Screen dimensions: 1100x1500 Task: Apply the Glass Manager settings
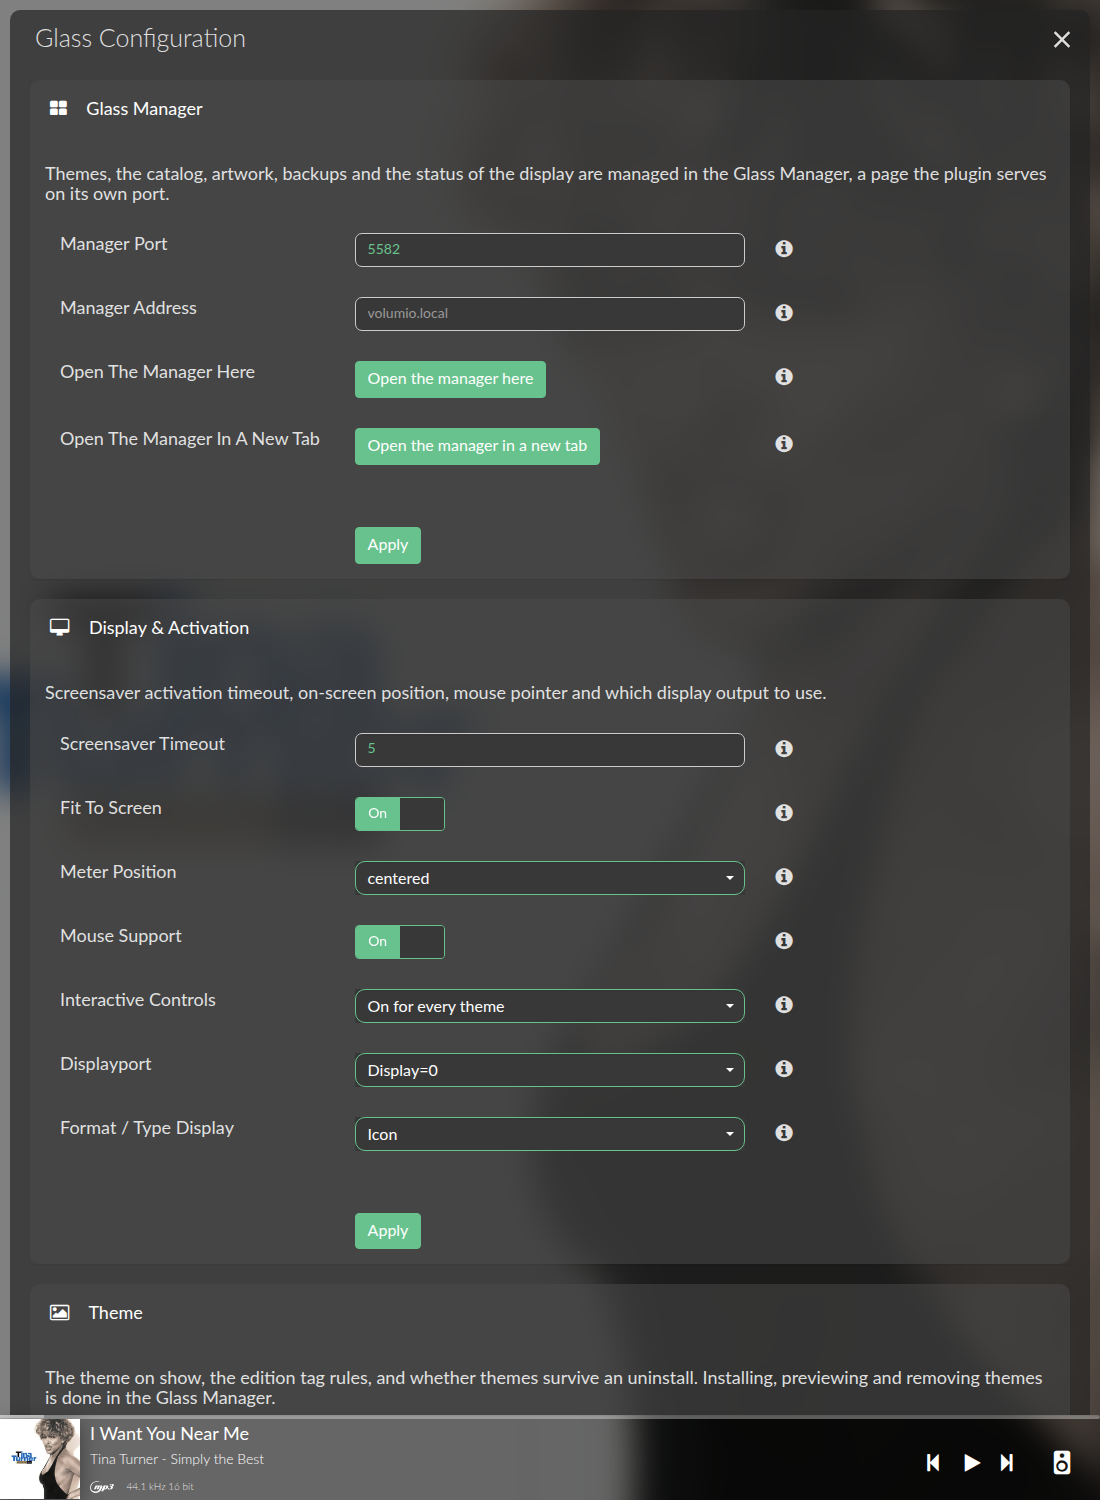tap(388, 545)
